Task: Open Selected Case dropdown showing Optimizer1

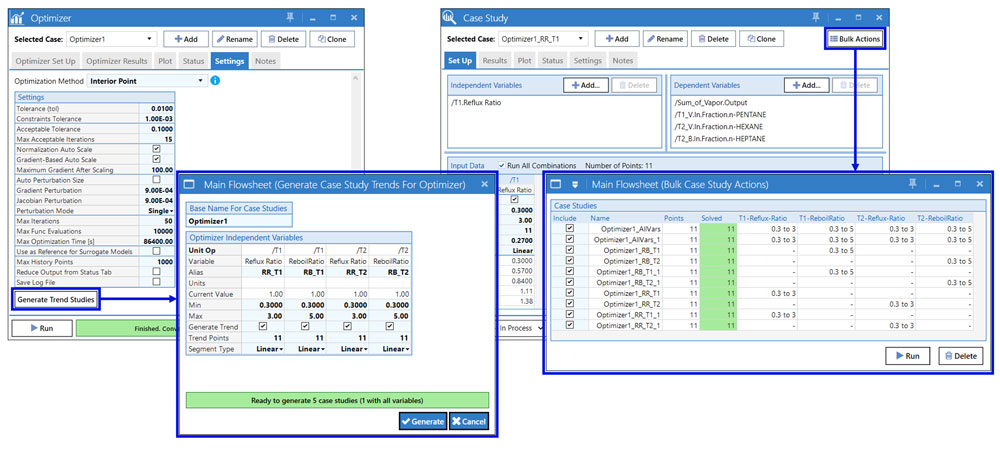Action: click(111, 39)
